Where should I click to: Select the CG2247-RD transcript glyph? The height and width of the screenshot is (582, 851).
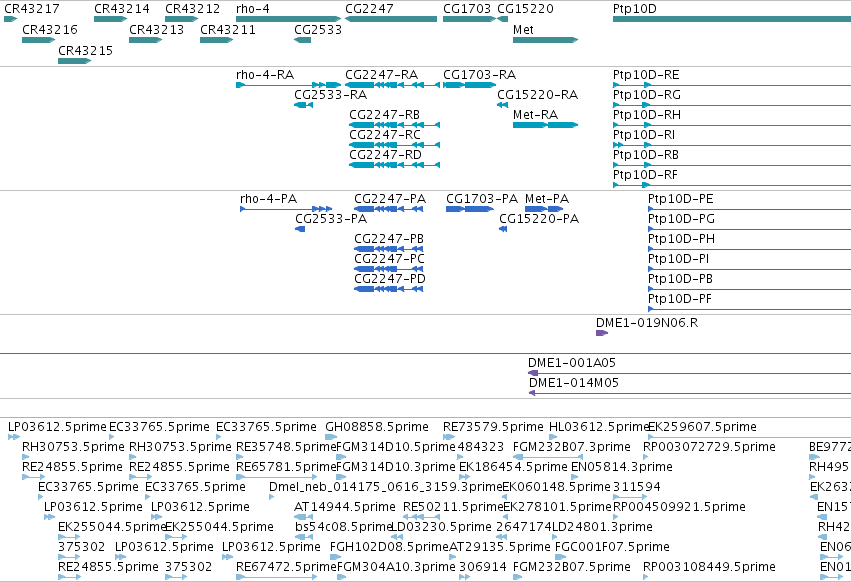(x=395, y=165)
